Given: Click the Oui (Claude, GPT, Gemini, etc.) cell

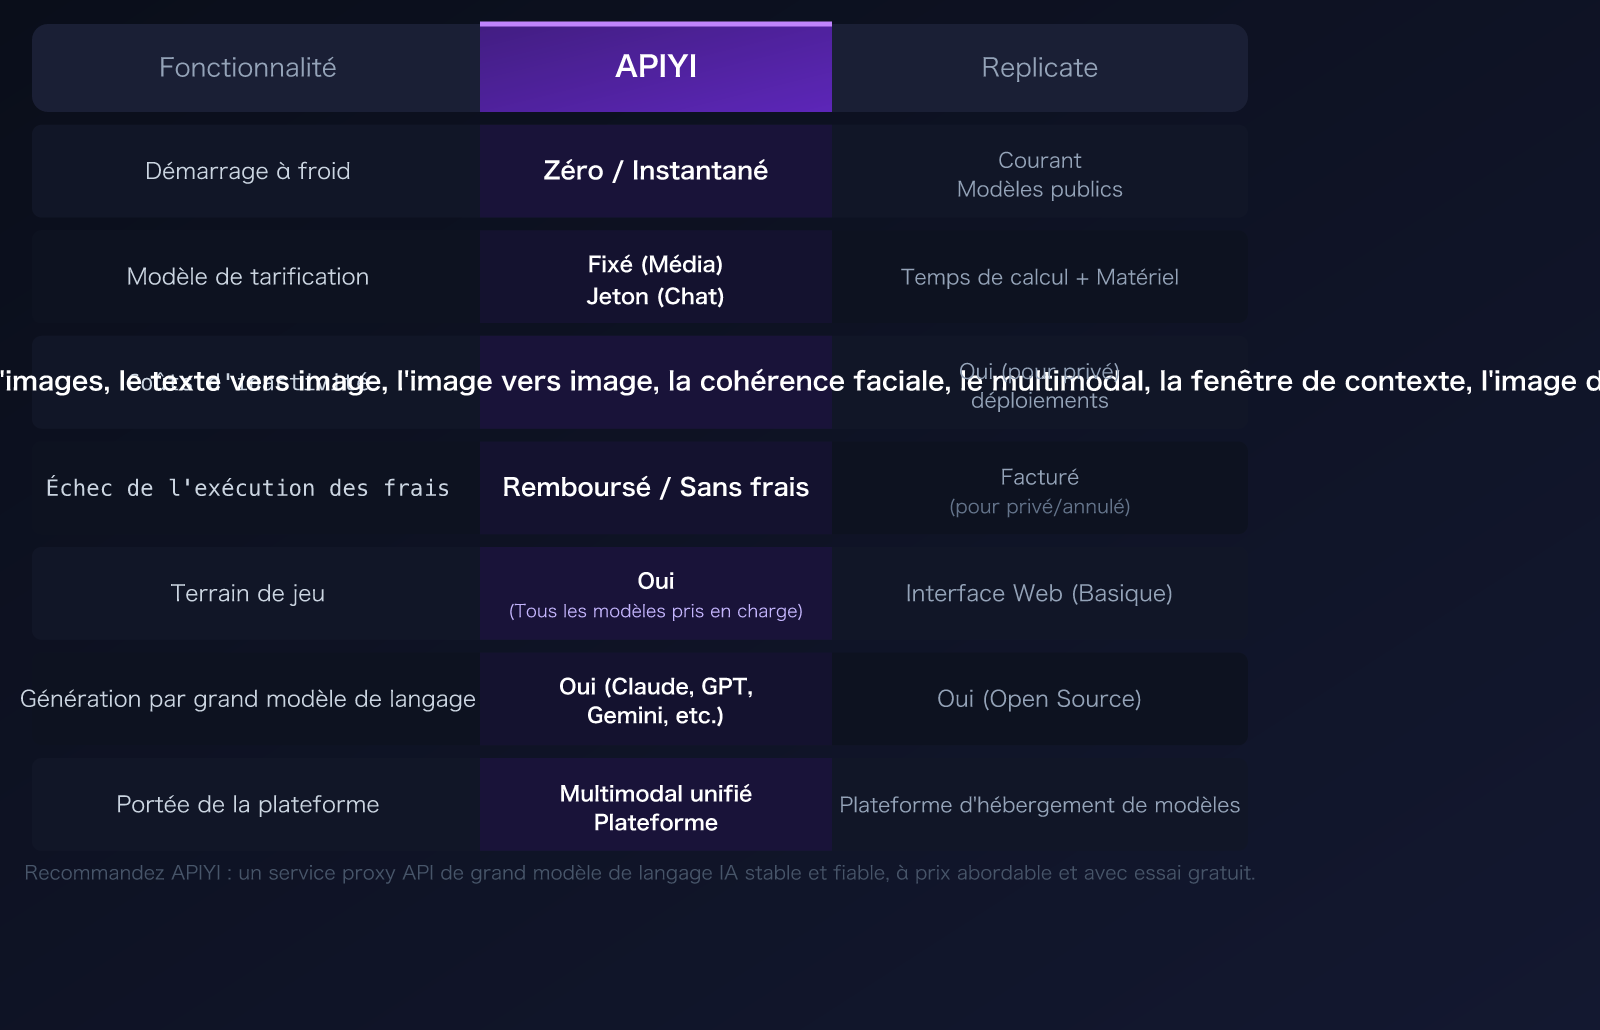Looking at the screenshot, I should [655, 699].
